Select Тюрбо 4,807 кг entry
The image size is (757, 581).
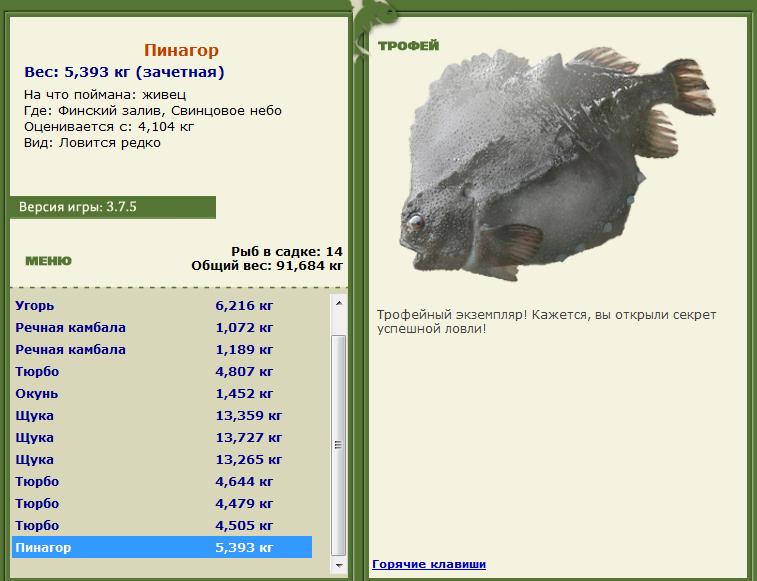[162, 371]
